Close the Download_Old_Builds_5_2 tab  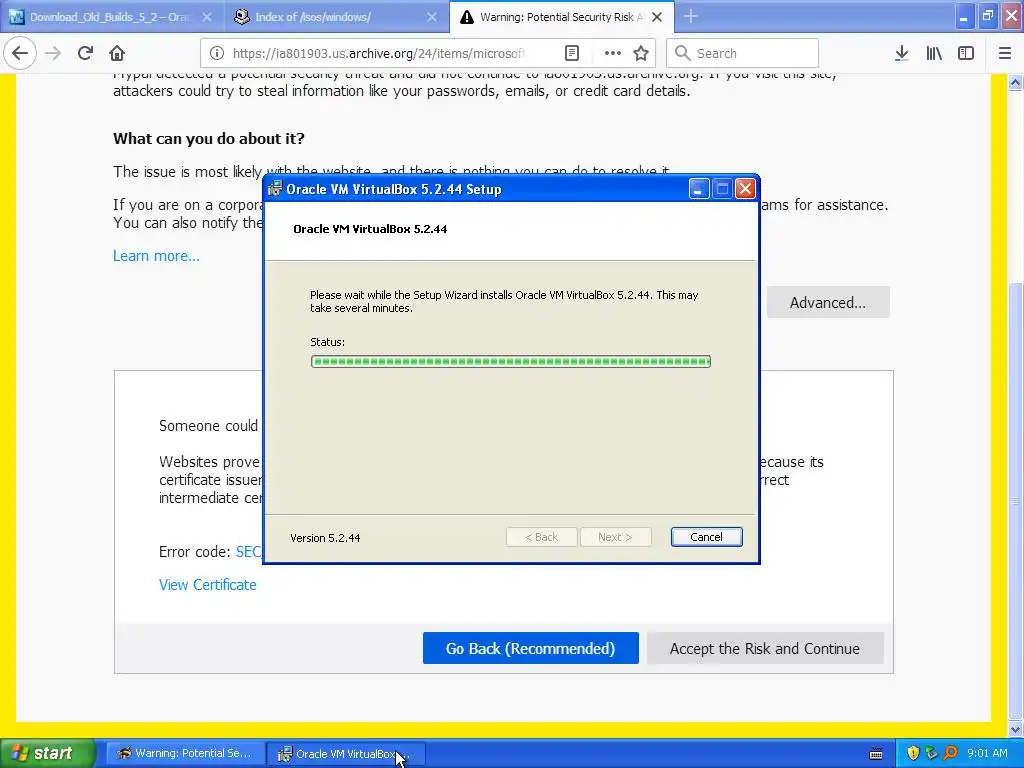point(206,17)
